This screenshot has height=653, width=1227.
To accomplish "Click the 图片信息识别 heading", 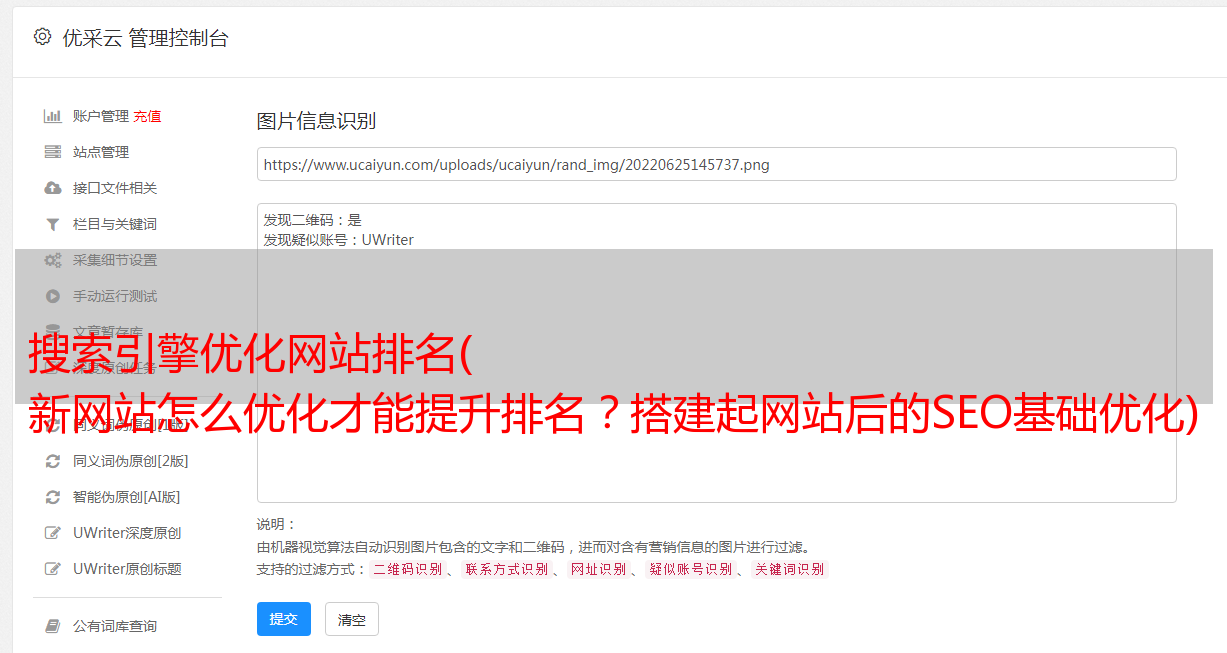I will [x=316, y=121].
